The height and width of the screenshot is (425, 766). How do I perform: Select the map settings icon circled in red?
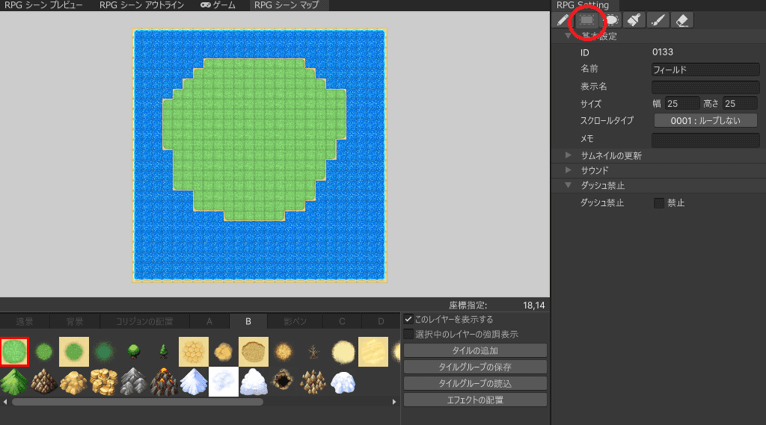tap(588, 20)
